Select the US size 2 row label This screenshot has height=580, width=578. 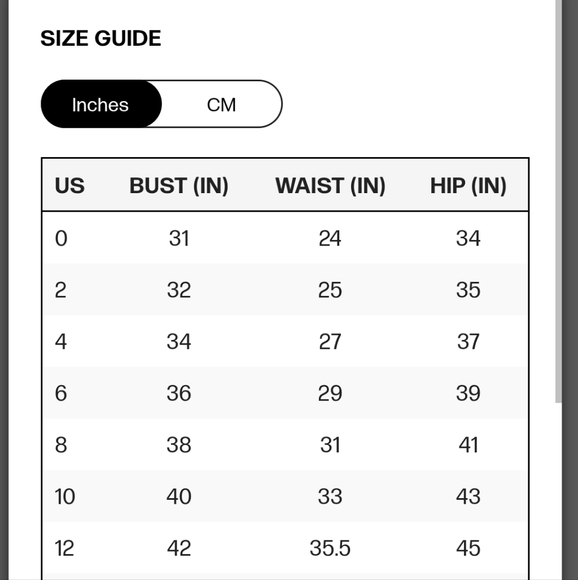coord(61,290)
